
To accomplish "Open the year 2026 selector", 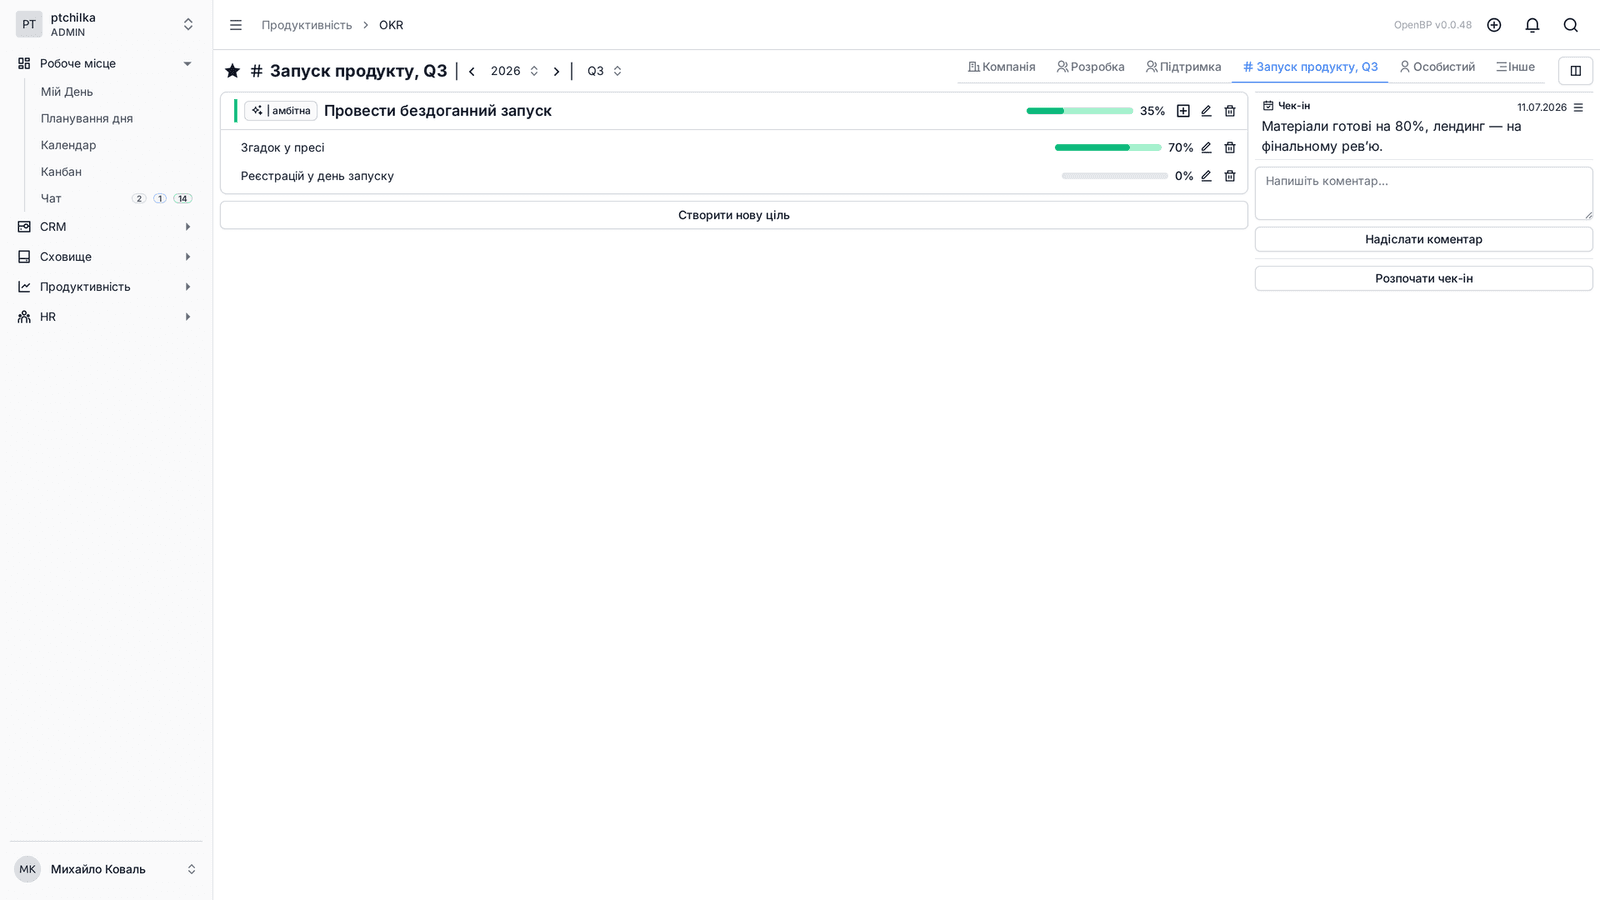I will click(514, 71).
